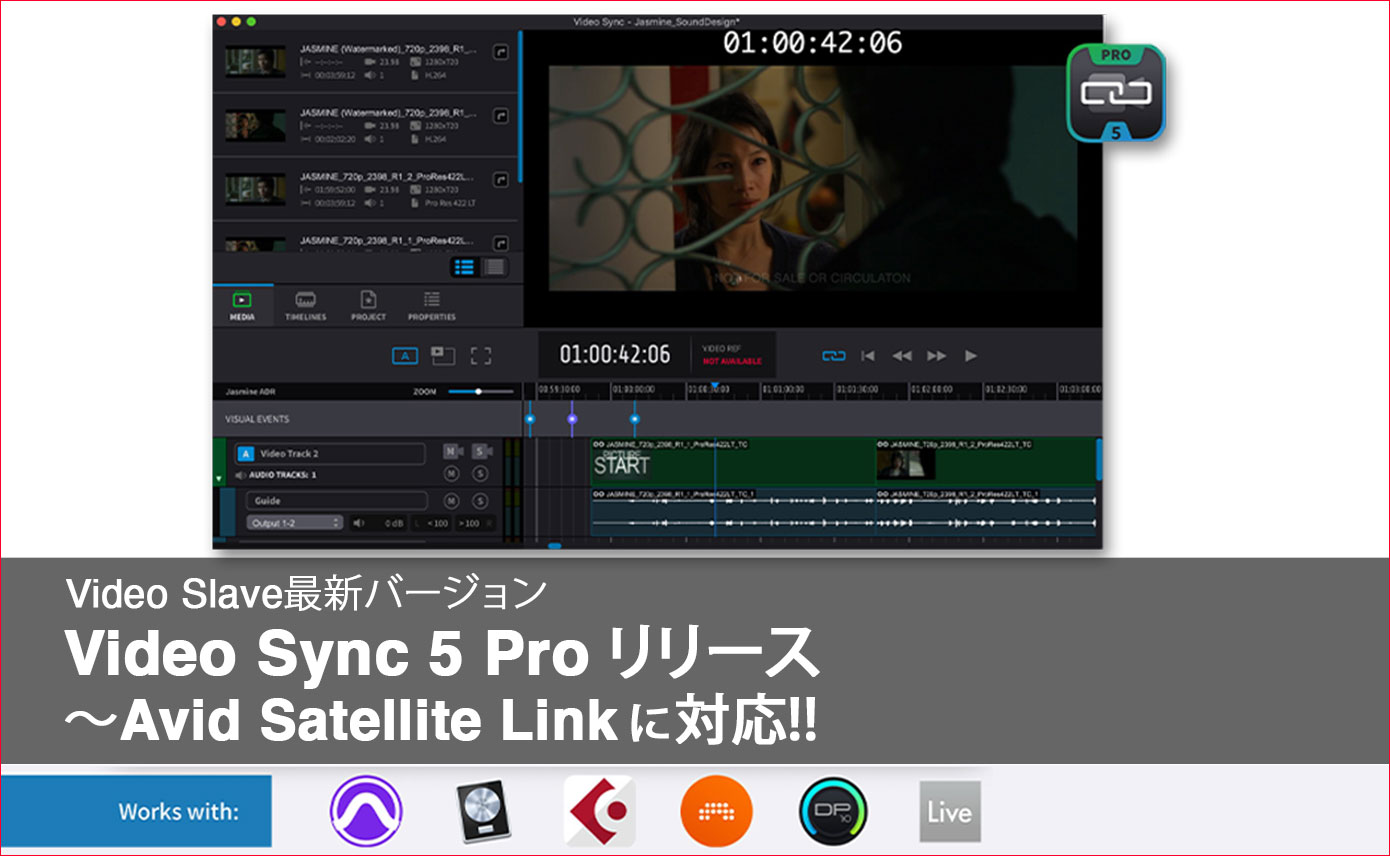Click the Digital Performer DP10 icon
This screenshot has width=1390, height=856.
833,812
